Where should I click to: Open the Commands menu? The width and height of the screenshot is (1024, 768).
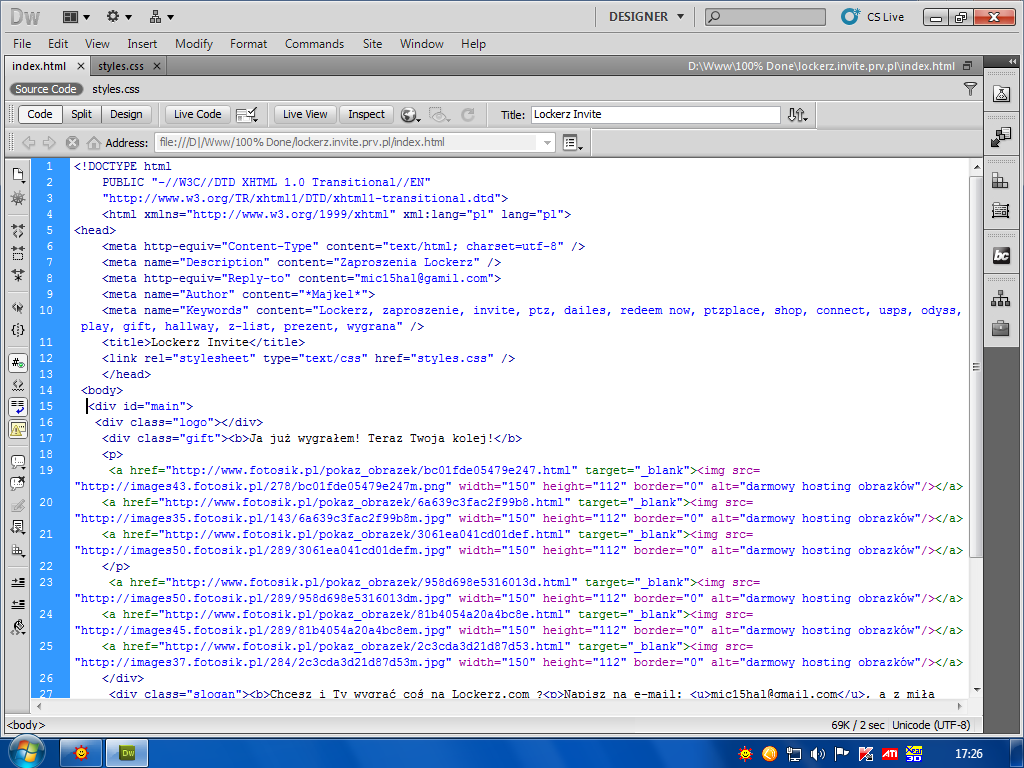tap(314, 44)
